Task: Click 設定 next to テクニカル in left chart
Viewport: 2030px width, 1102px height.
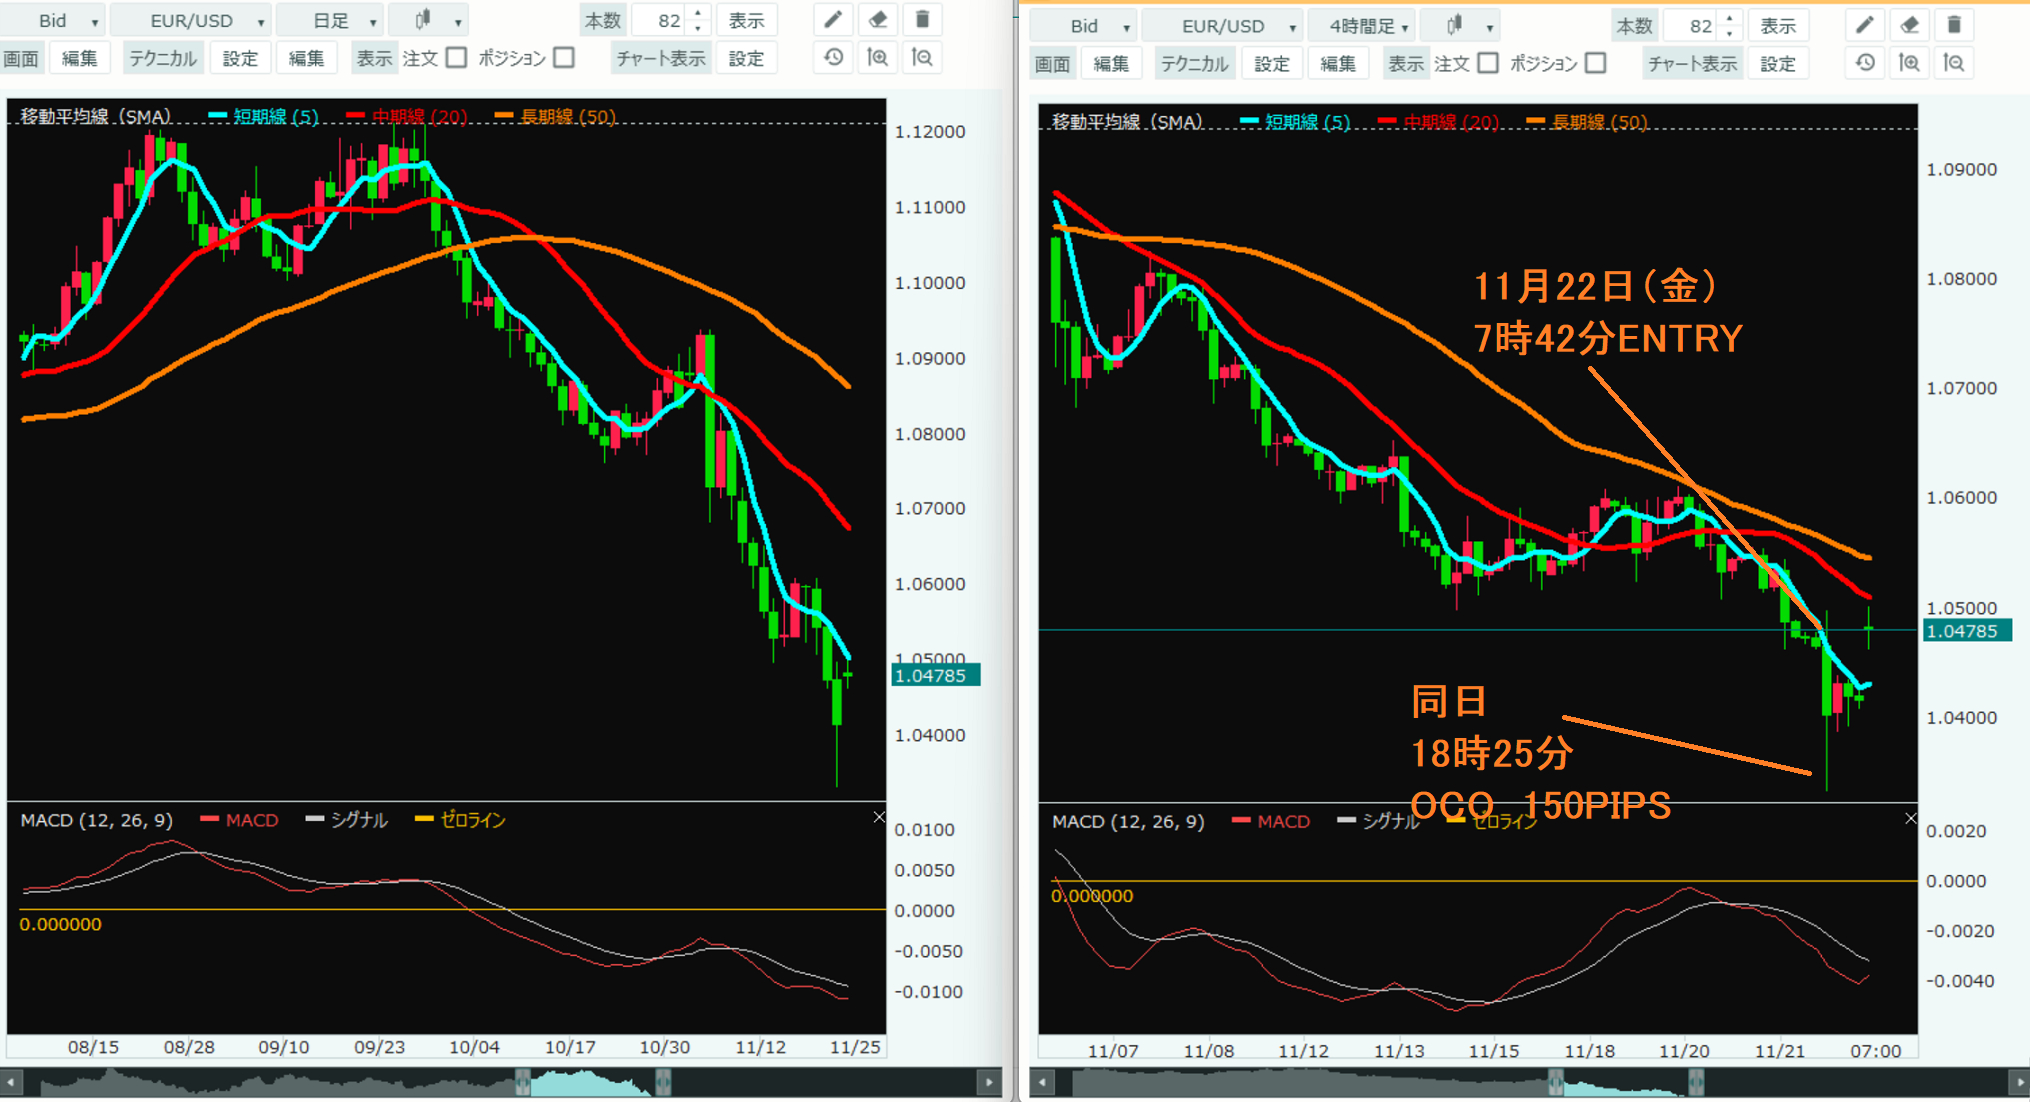Action: click(x=240, y=58)
